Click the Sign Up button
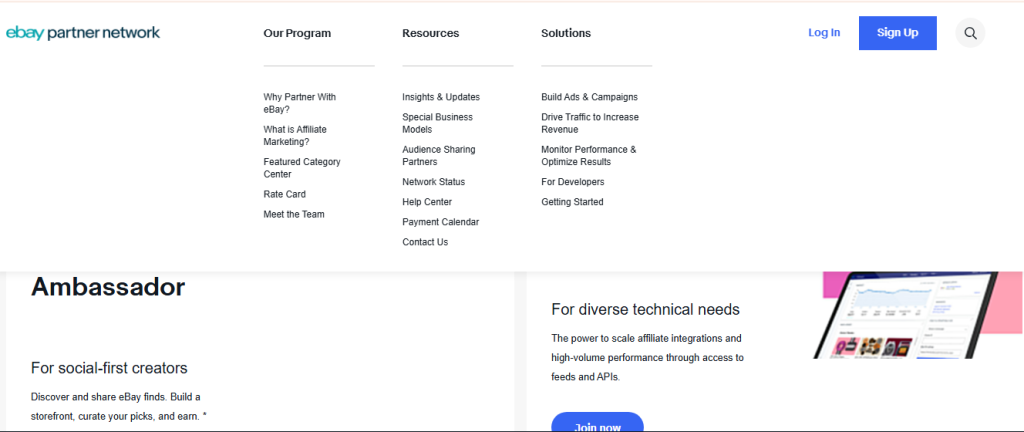The image size is (1024, 432). coord(897,33)
